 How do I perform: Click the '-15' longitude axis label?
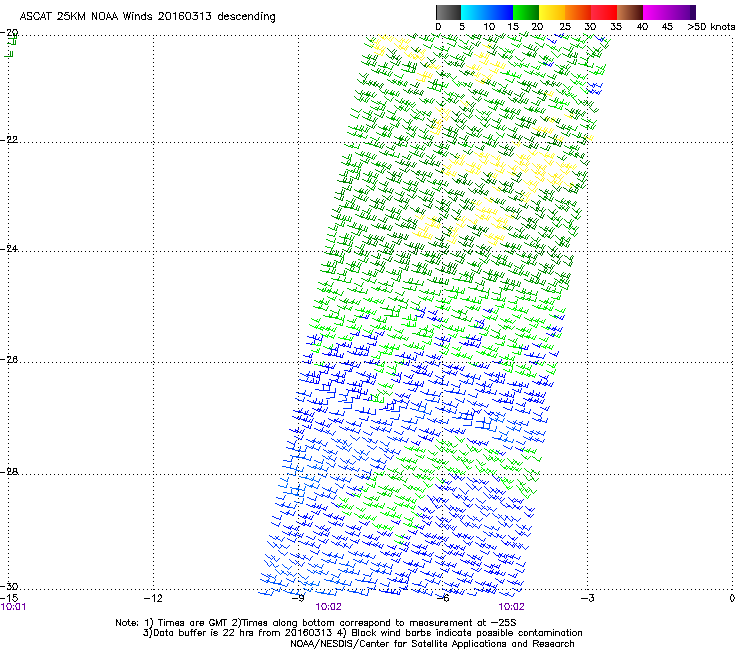coord(8,598)
